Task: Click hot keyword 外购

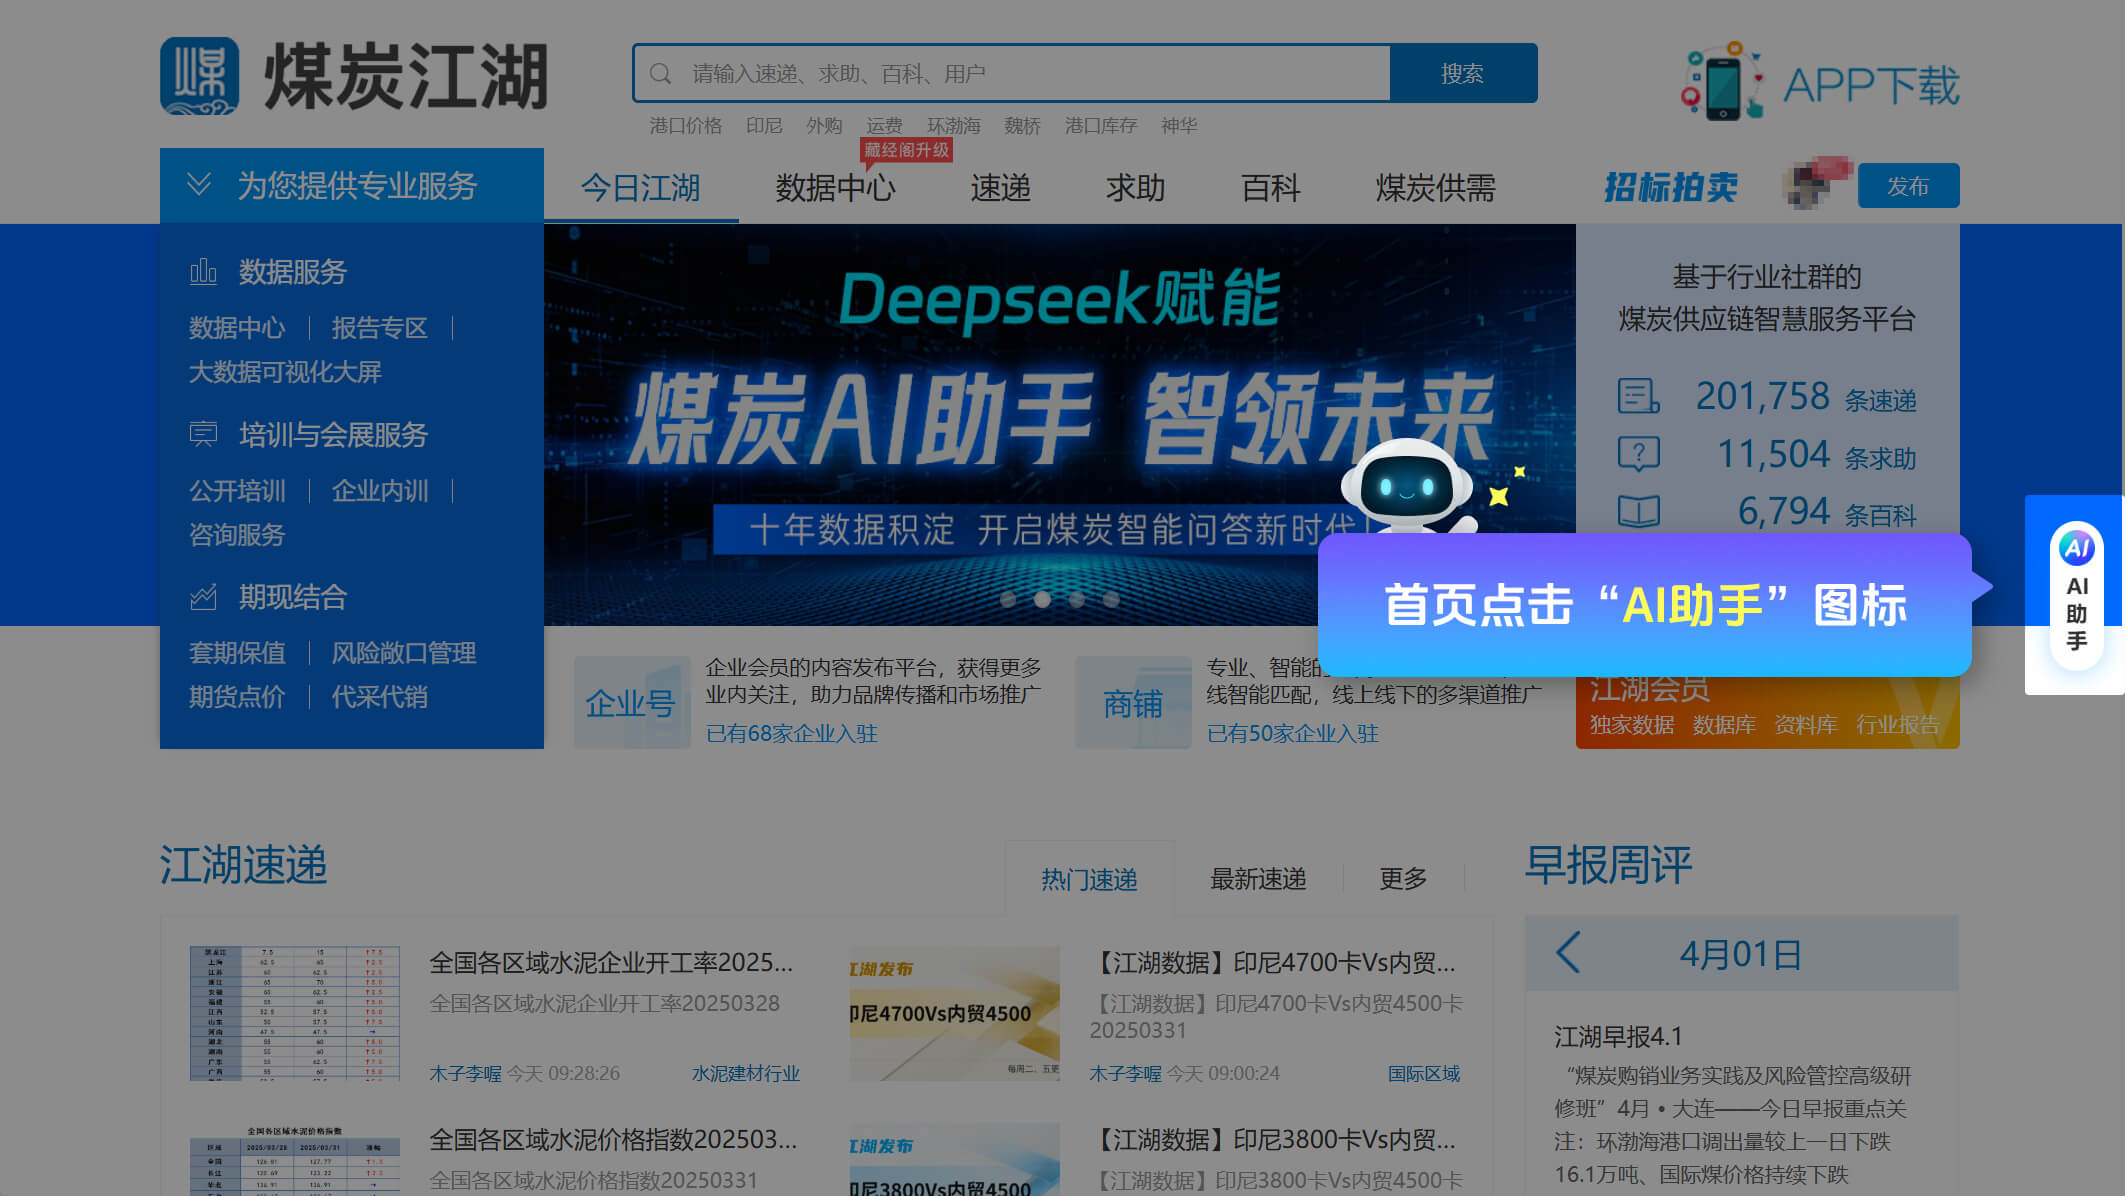Action: (x=824, y=125)
